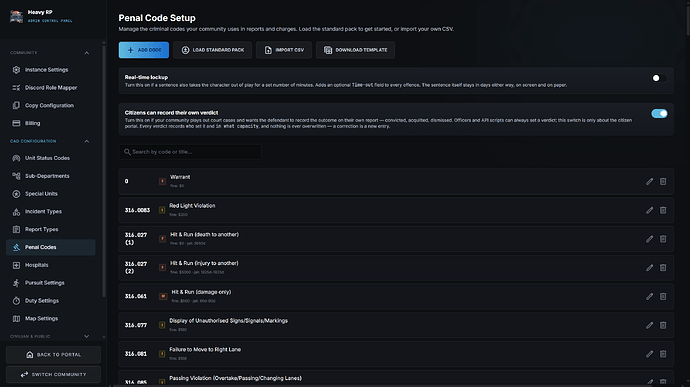
Task: Edit Display of Unauthorised Signs code
Action: click(x=649, y=325)
